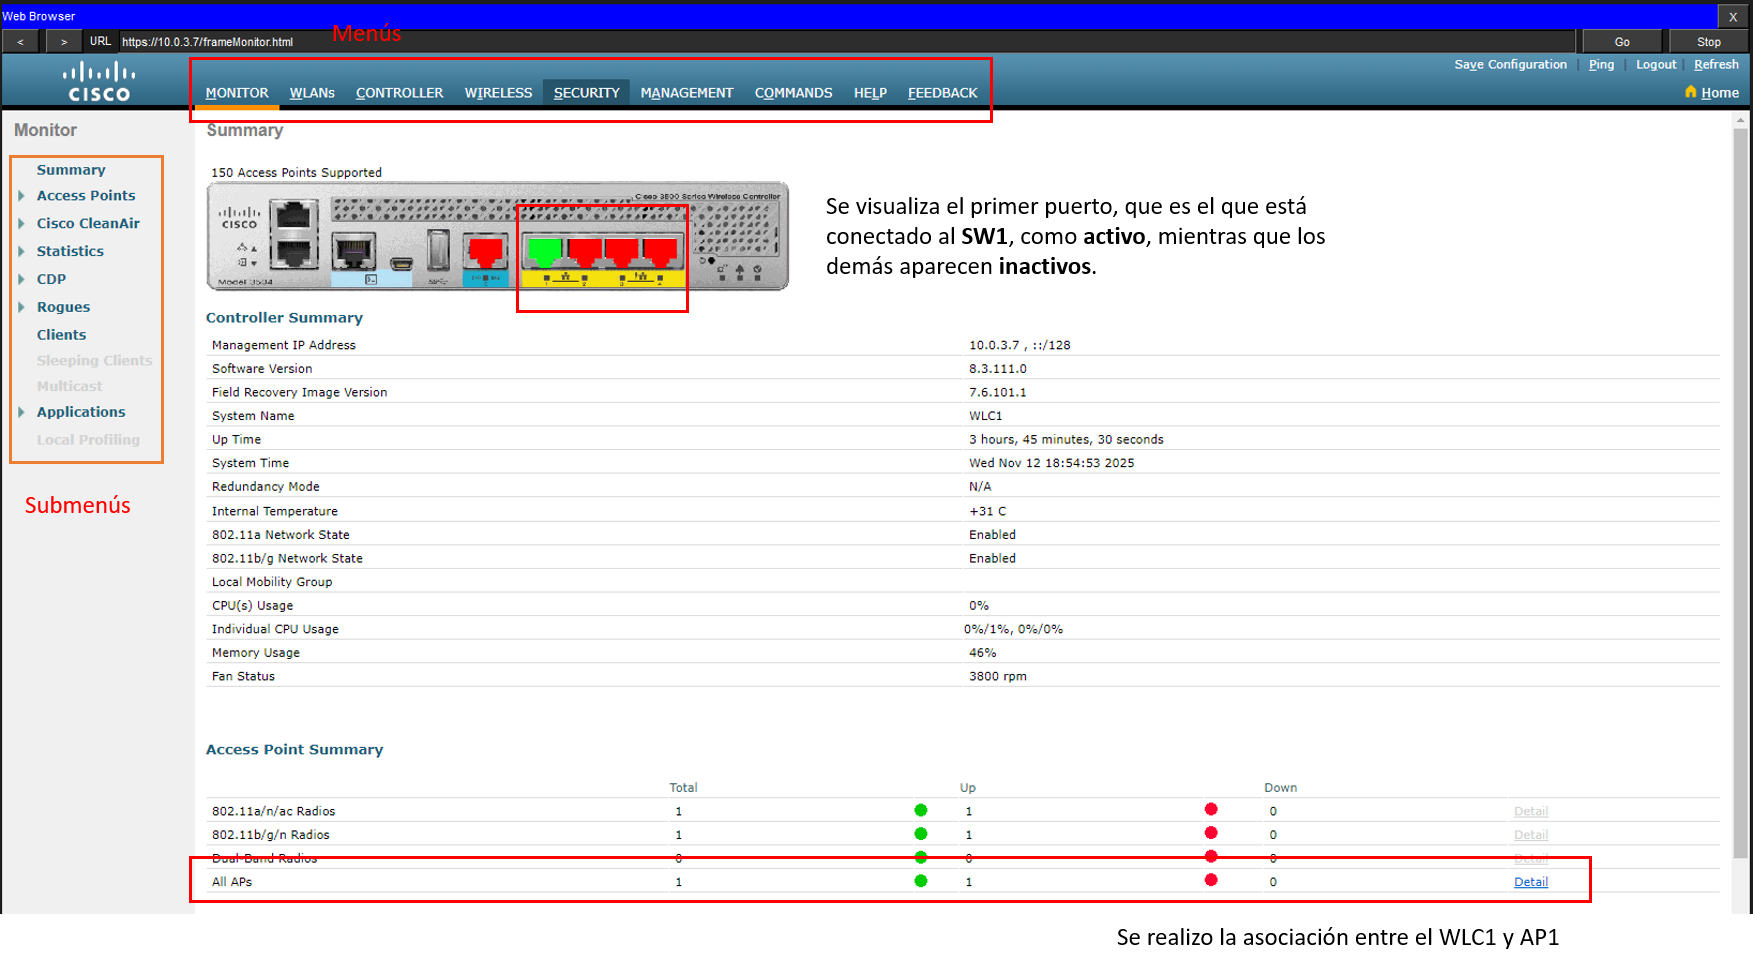1753x967 pixels.
Task: Click the green active port on controller image
Action: point(545,250)
